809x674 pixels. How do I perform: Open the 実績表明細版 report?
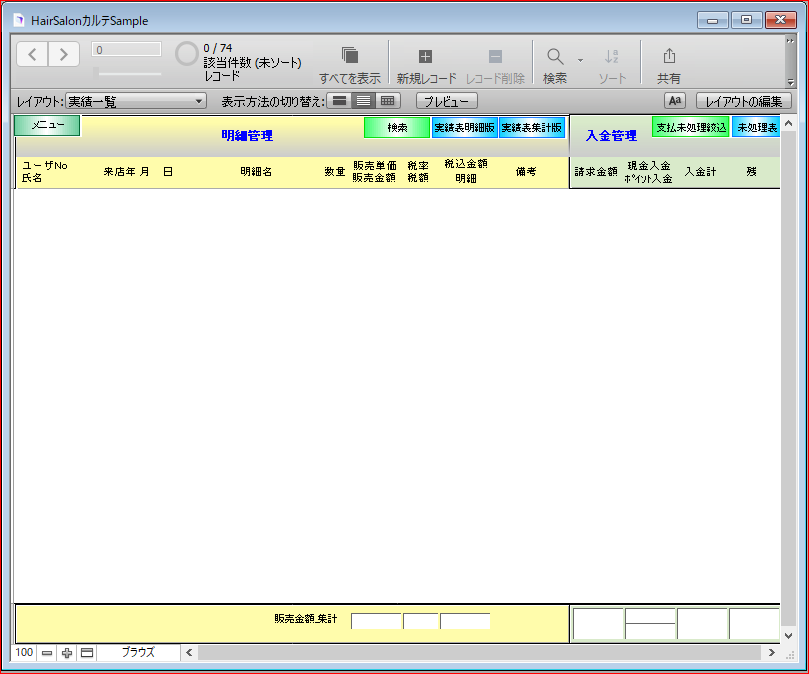(x=464, y=127)
